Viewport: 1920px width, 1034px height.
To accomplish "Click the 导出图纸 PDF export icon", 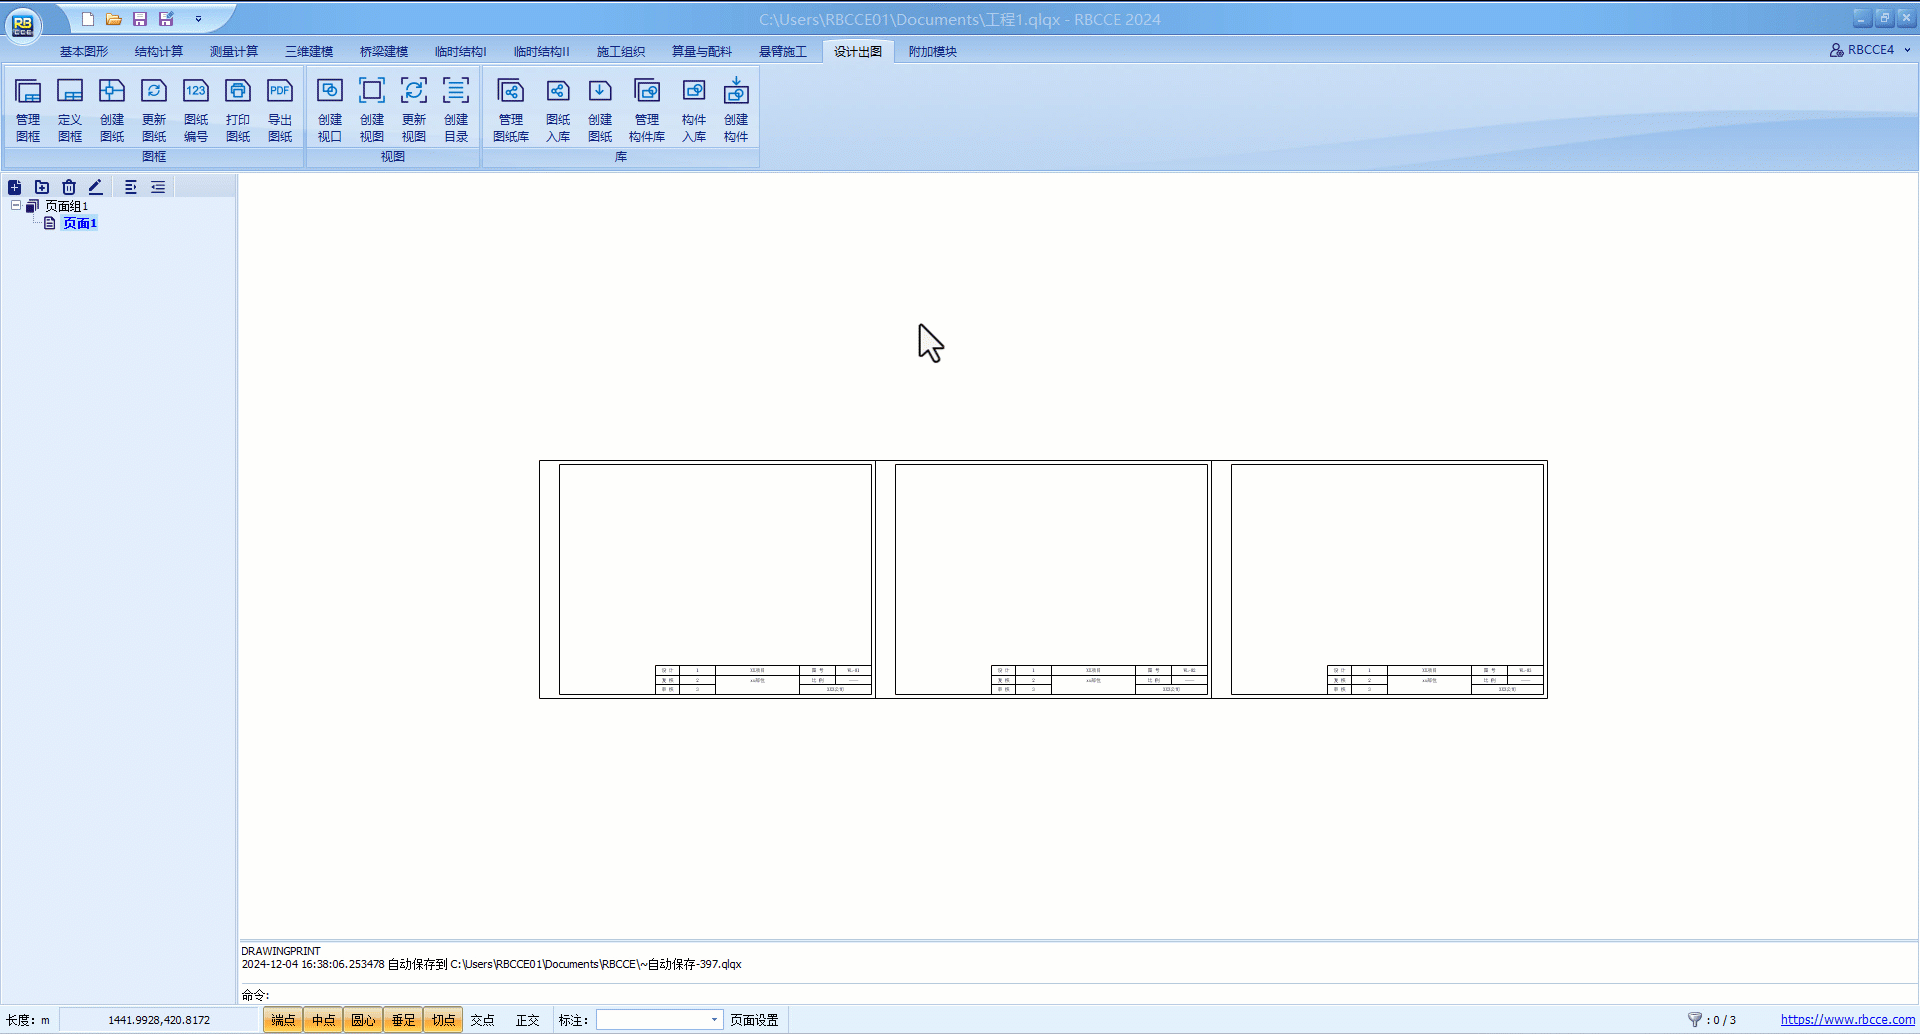I will click(280, 109).
